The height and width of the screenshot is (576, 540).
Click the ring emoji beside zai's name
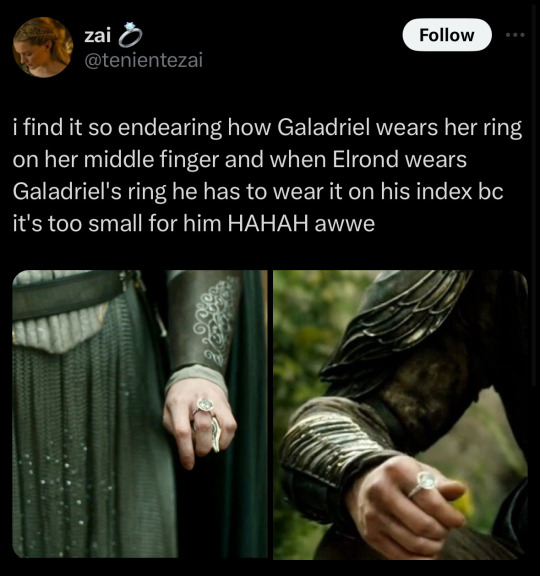(x=130, y=35)
